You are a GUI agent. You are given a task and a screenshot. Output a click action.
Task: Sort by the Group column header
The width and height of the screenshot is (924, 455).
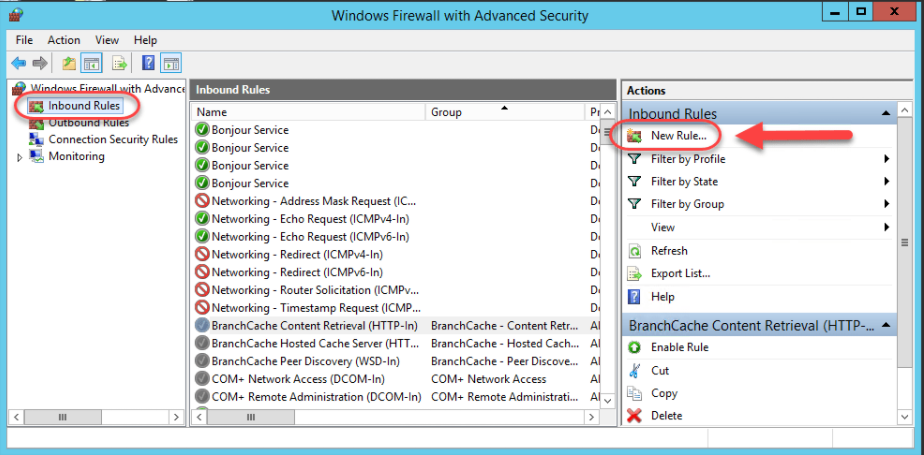pos(505,112)
